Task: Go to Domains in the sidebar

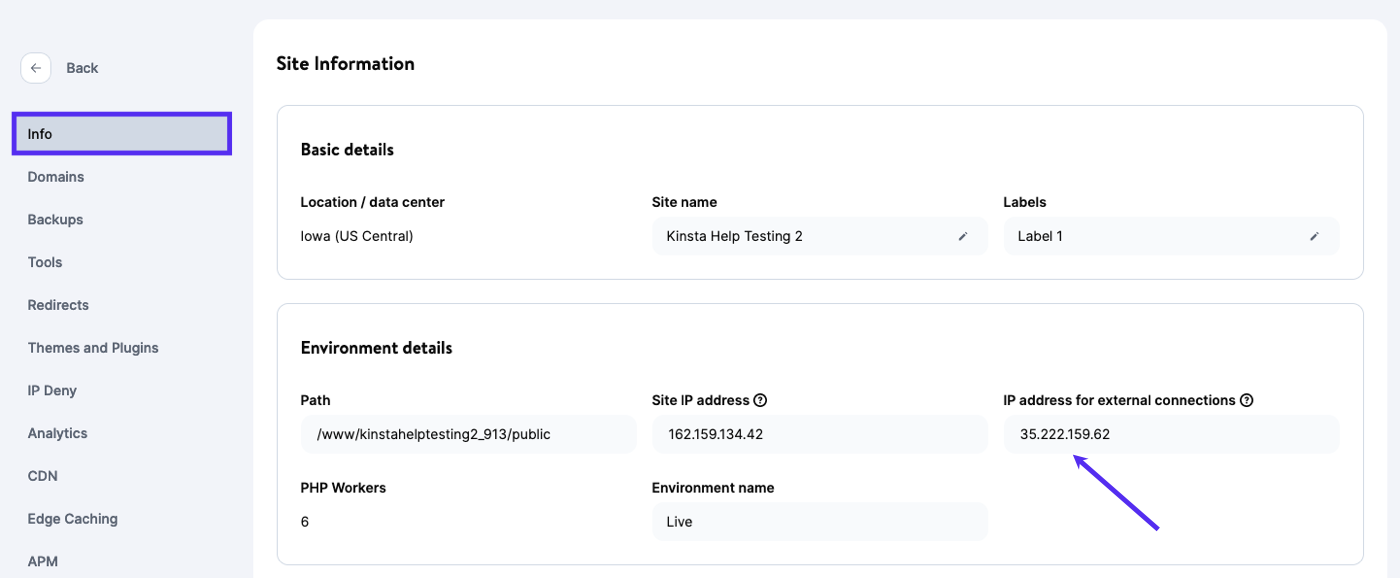Action: pyautogui.click(x=56, y=177)
